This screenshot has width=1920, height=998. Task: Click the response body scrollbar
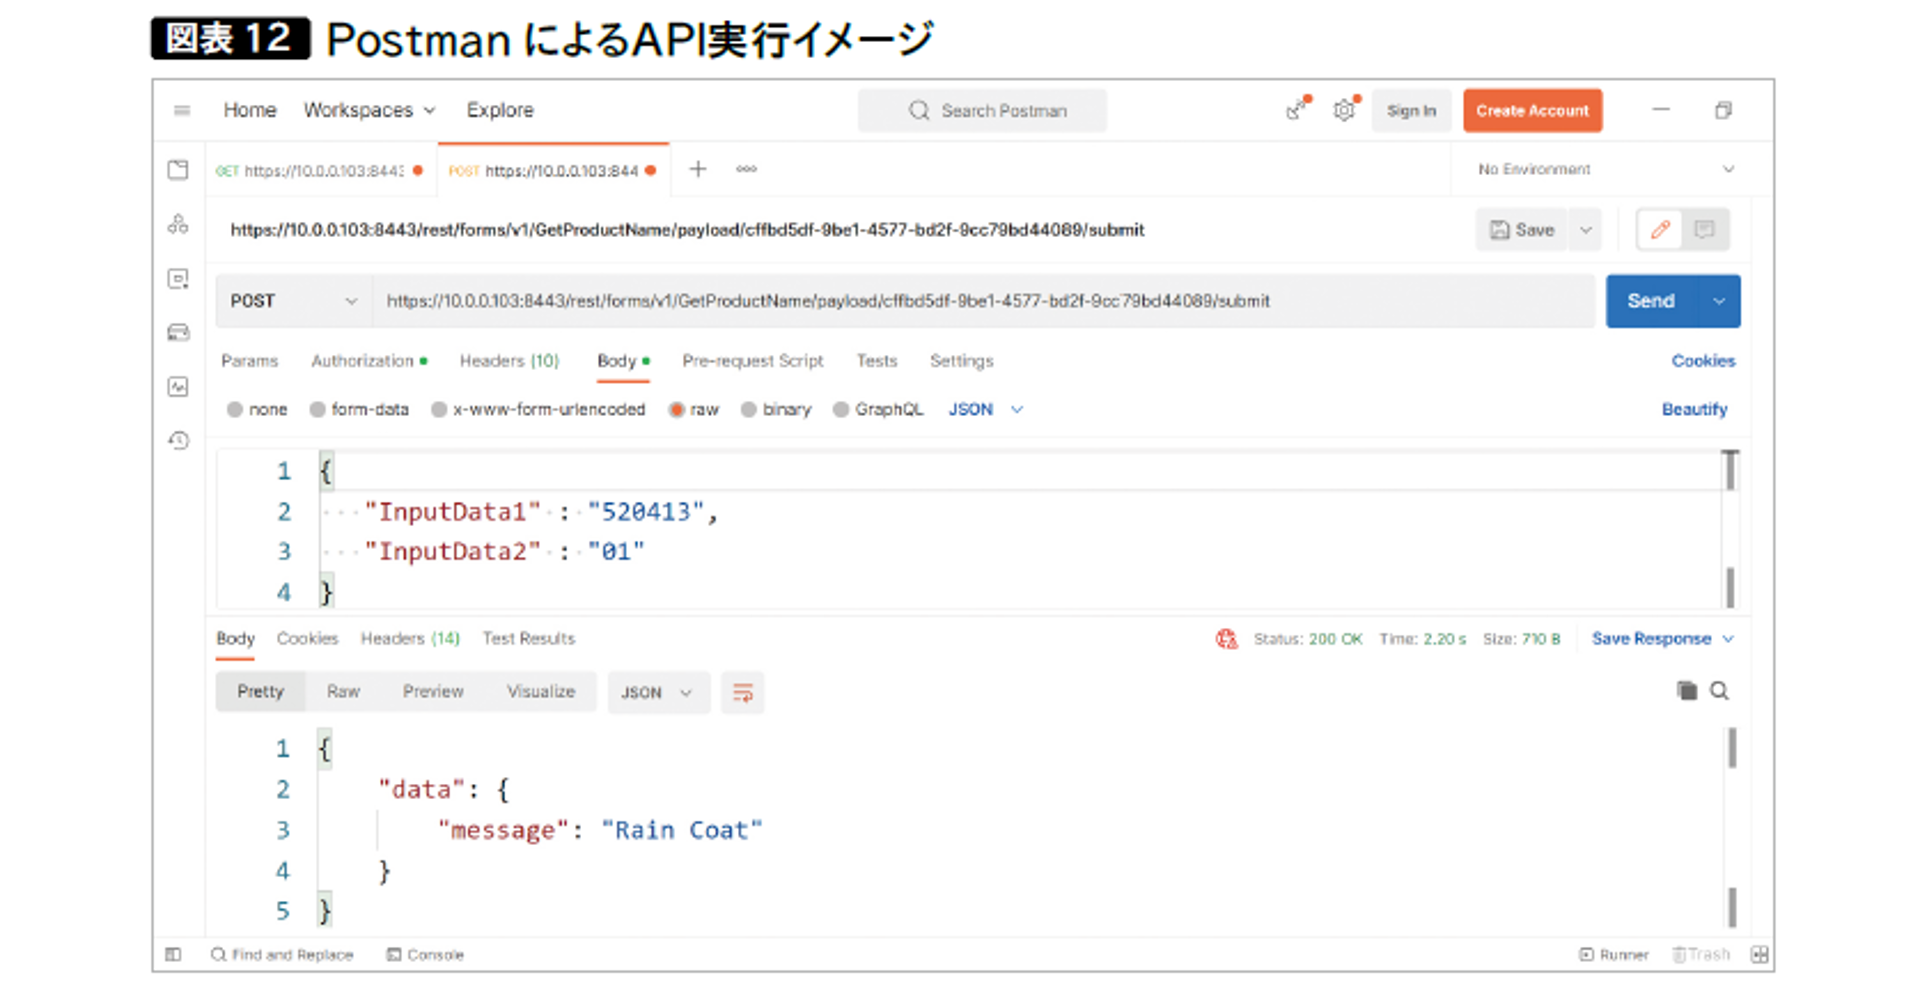[1732, 828]
